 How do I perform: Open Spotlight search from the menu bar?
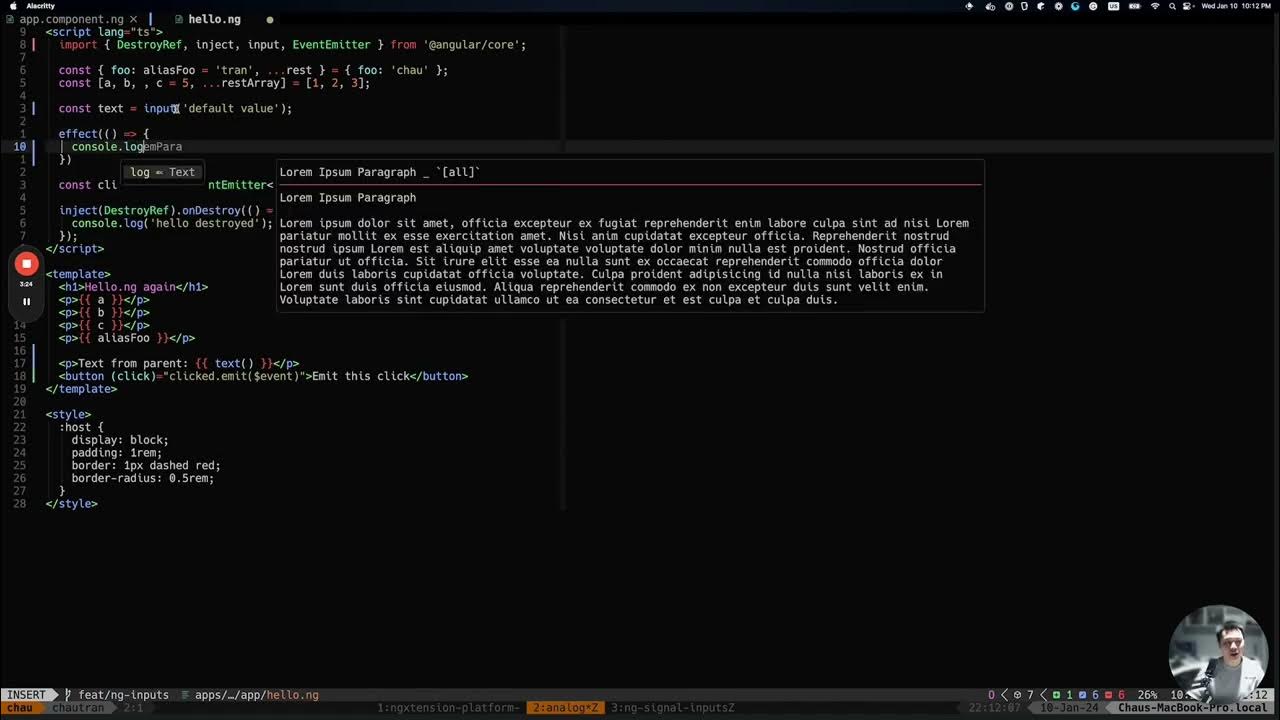[1172, 6]
